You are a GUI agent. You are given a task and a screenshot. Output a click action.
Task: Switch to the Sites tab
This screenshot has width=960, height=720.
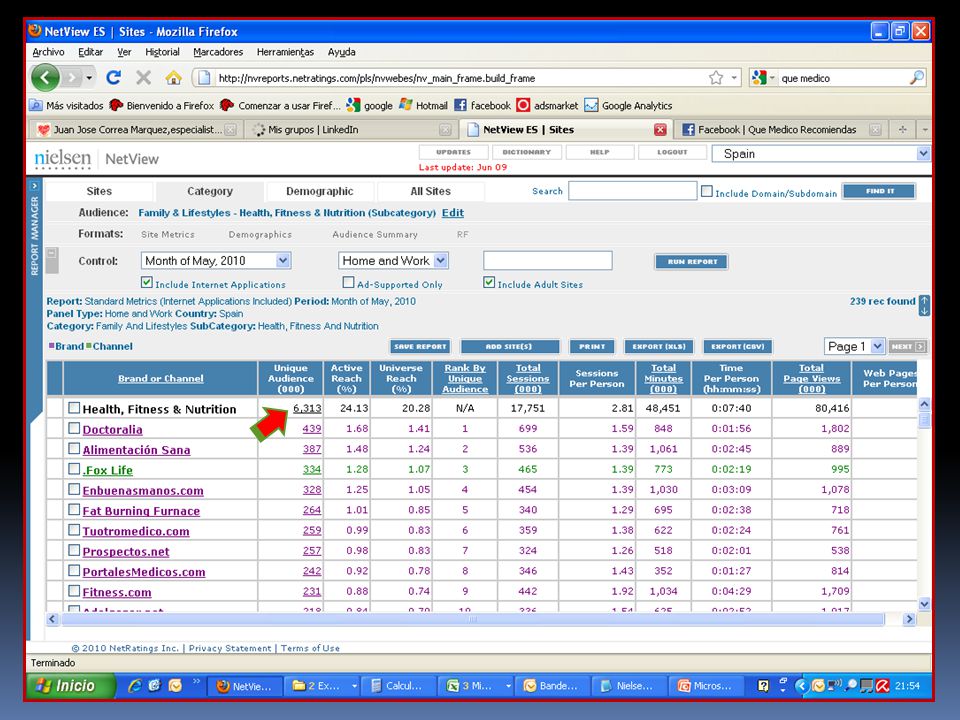[x=99, y=191]
